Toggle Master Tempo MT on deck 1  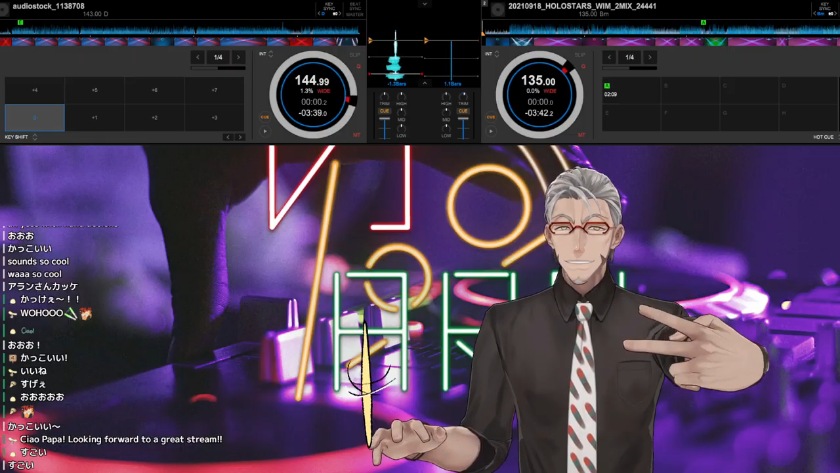pyautogui.click(x=356, y=135)
